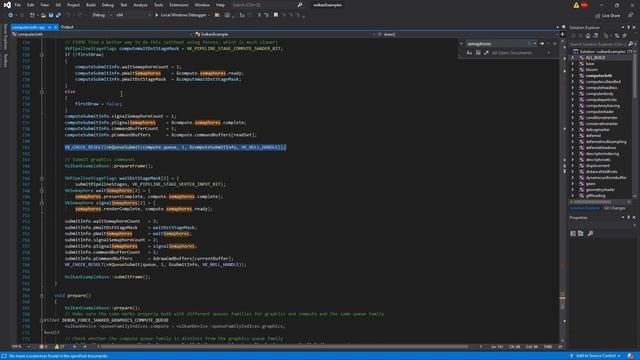Click the Visual Studio logo icon
Viewport: 640px width, 360px height.
(7, 5)
